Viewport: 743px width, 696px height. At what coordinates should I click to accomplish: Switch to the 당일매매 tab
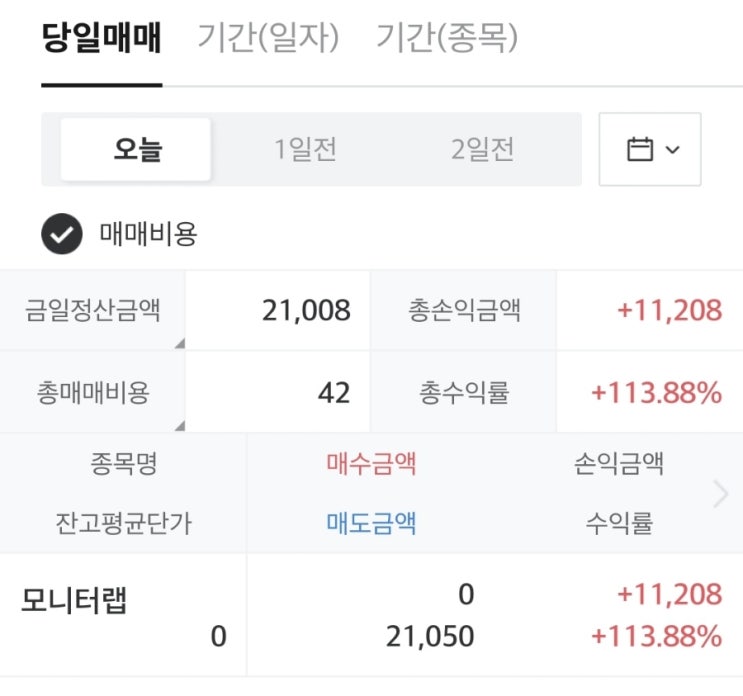(102, 39)
